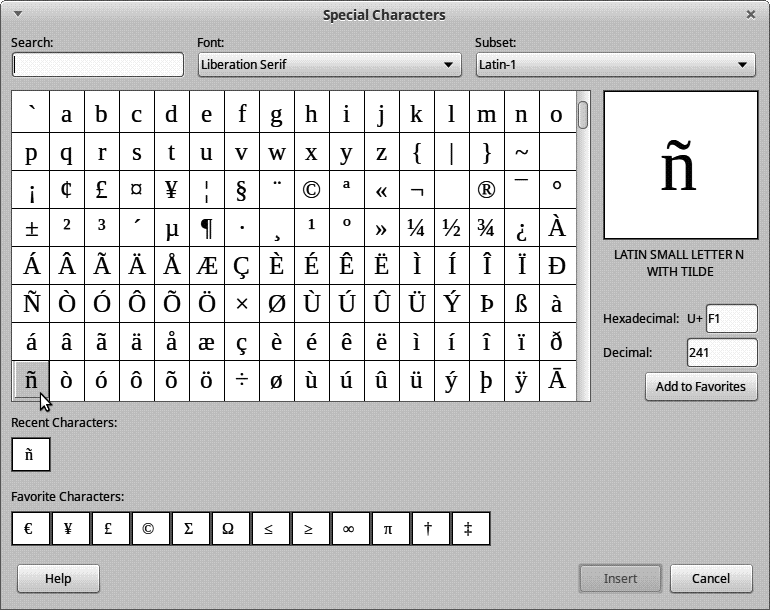Choose the sharp s ß character
770x610 pixels.
click(x=521, y=304)
